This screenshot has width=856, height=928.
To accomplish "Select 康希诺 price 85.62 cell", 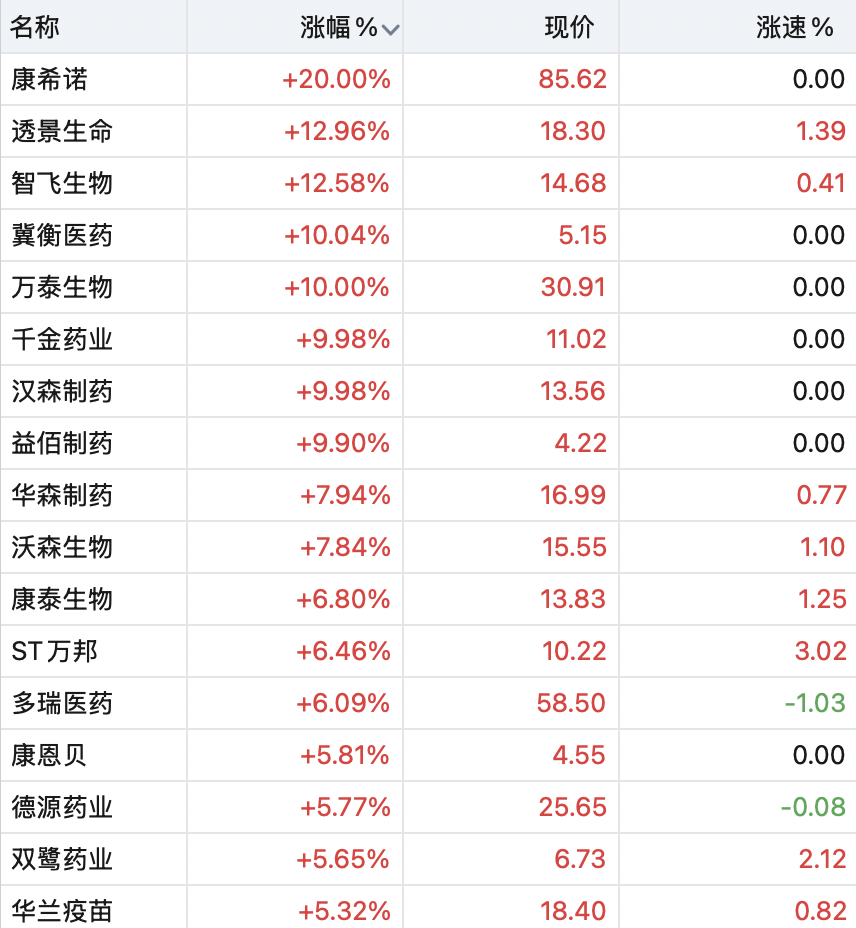I will pos(572,79).
